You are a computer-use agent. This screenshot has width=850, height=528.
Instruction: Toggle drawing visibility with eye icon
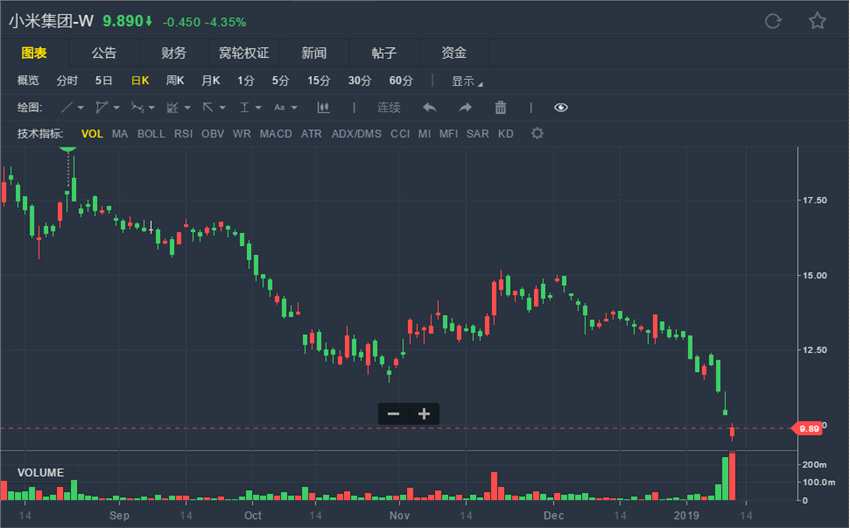point(561,107)
